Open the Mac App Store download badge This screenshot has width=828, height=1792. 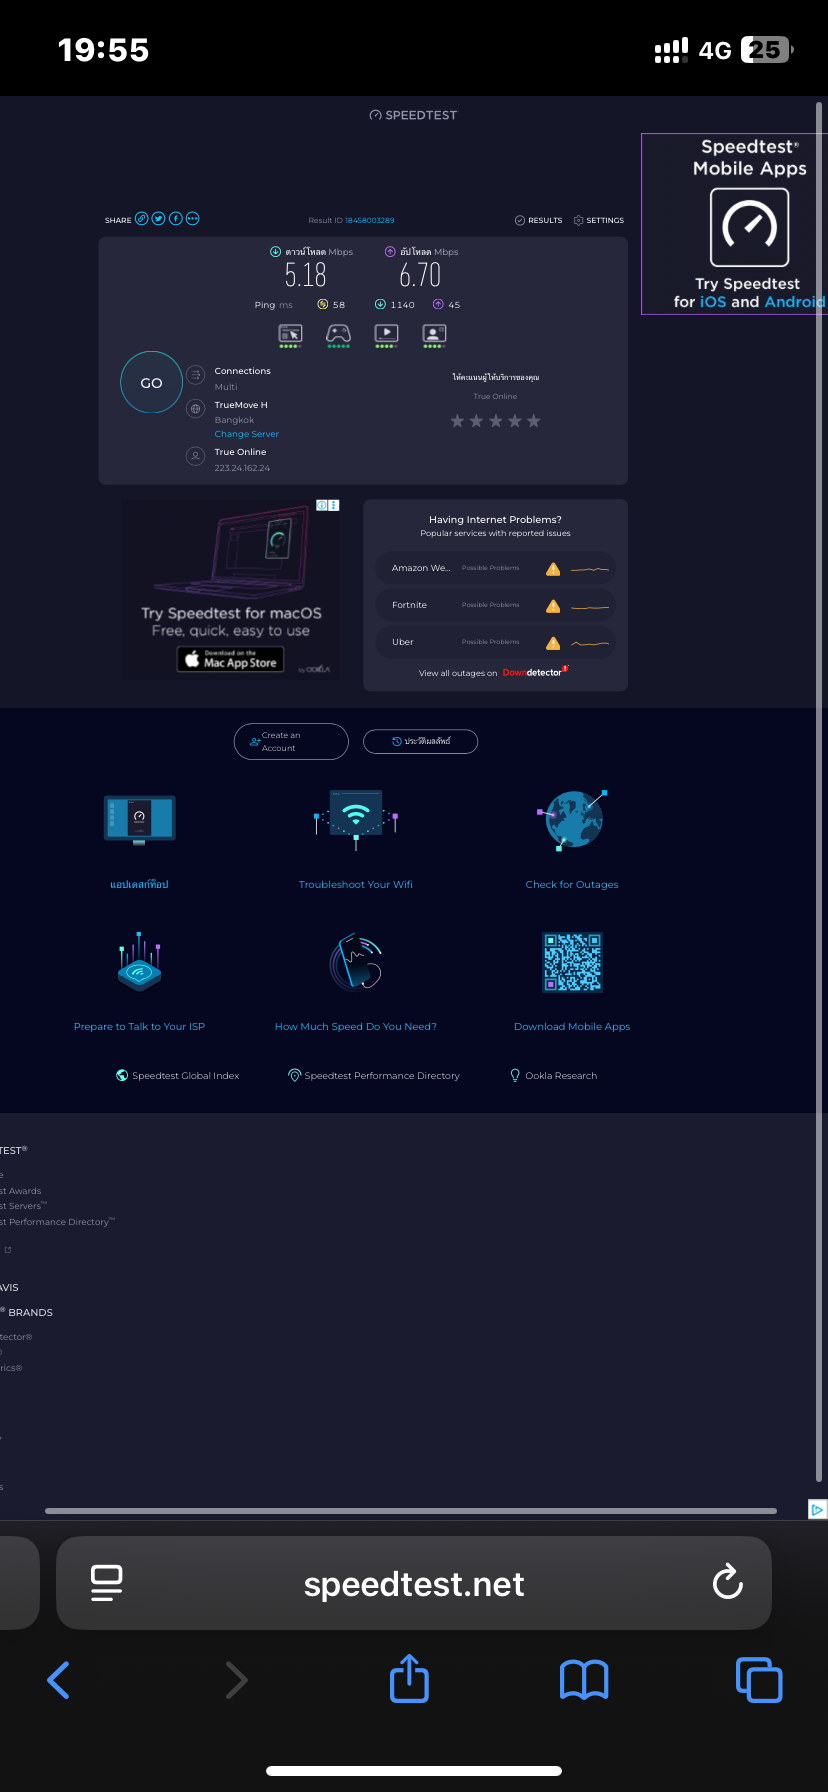coord(231,659)
